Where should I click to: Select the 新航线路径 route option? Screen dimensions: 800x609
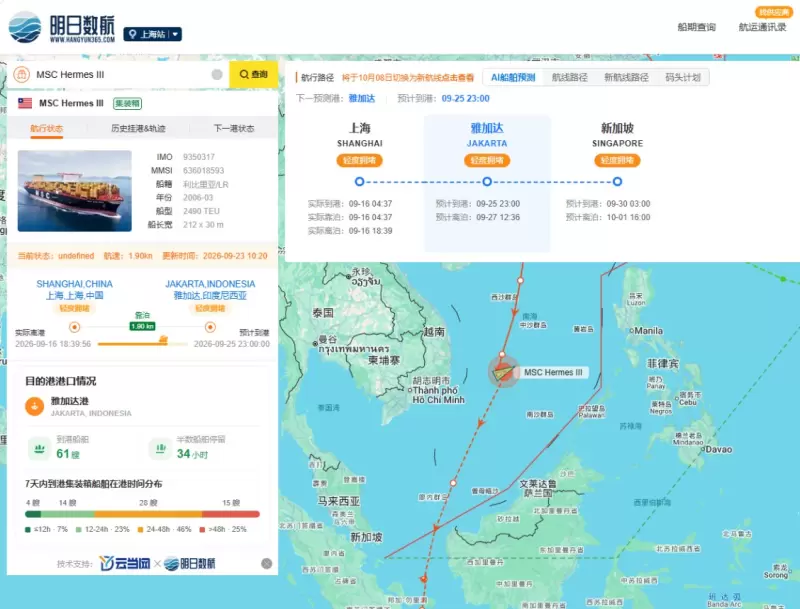[626, 78]
